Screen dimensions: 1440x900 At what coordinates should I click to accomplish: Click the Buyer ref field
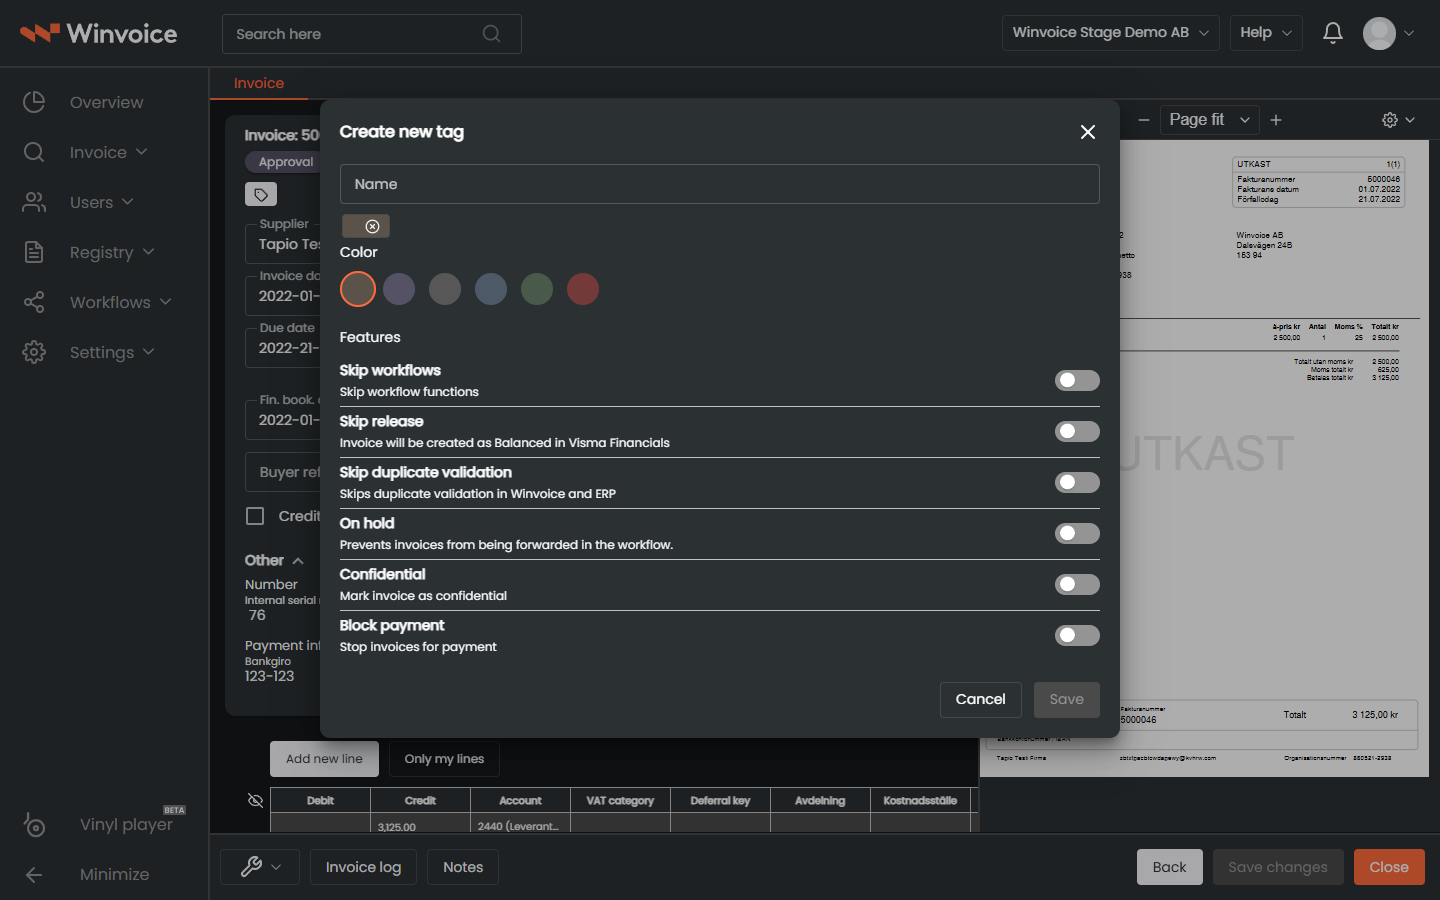(x=283, y=472)
